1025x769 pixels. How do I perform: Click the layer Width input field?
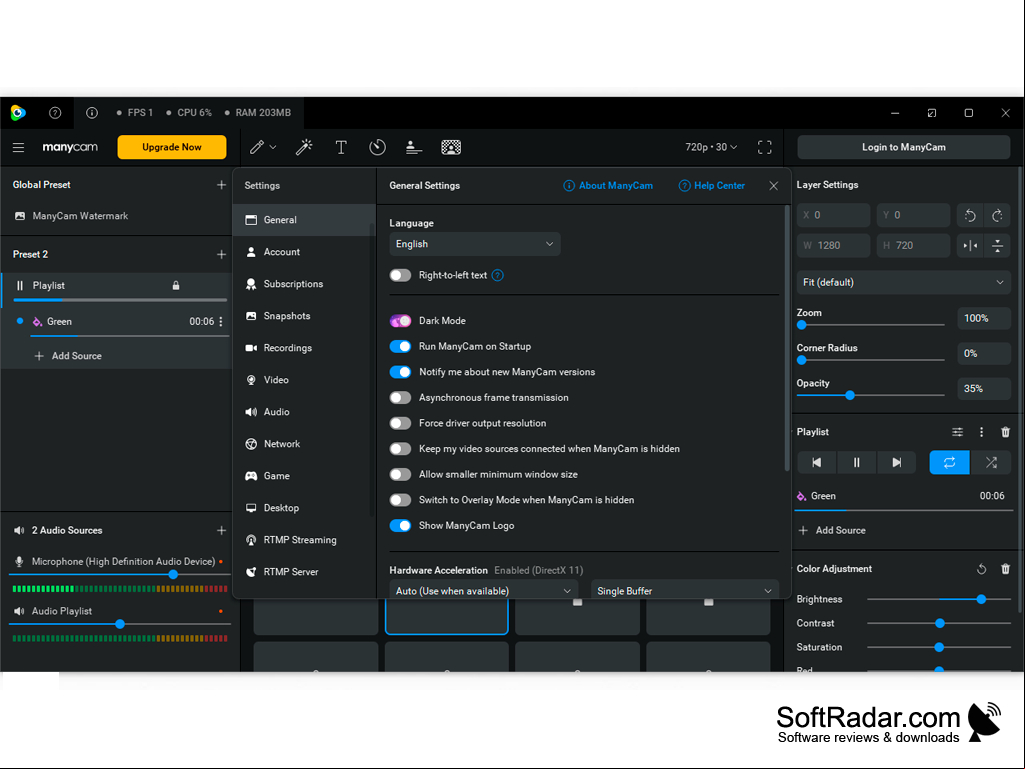click(x=833, y=246)
